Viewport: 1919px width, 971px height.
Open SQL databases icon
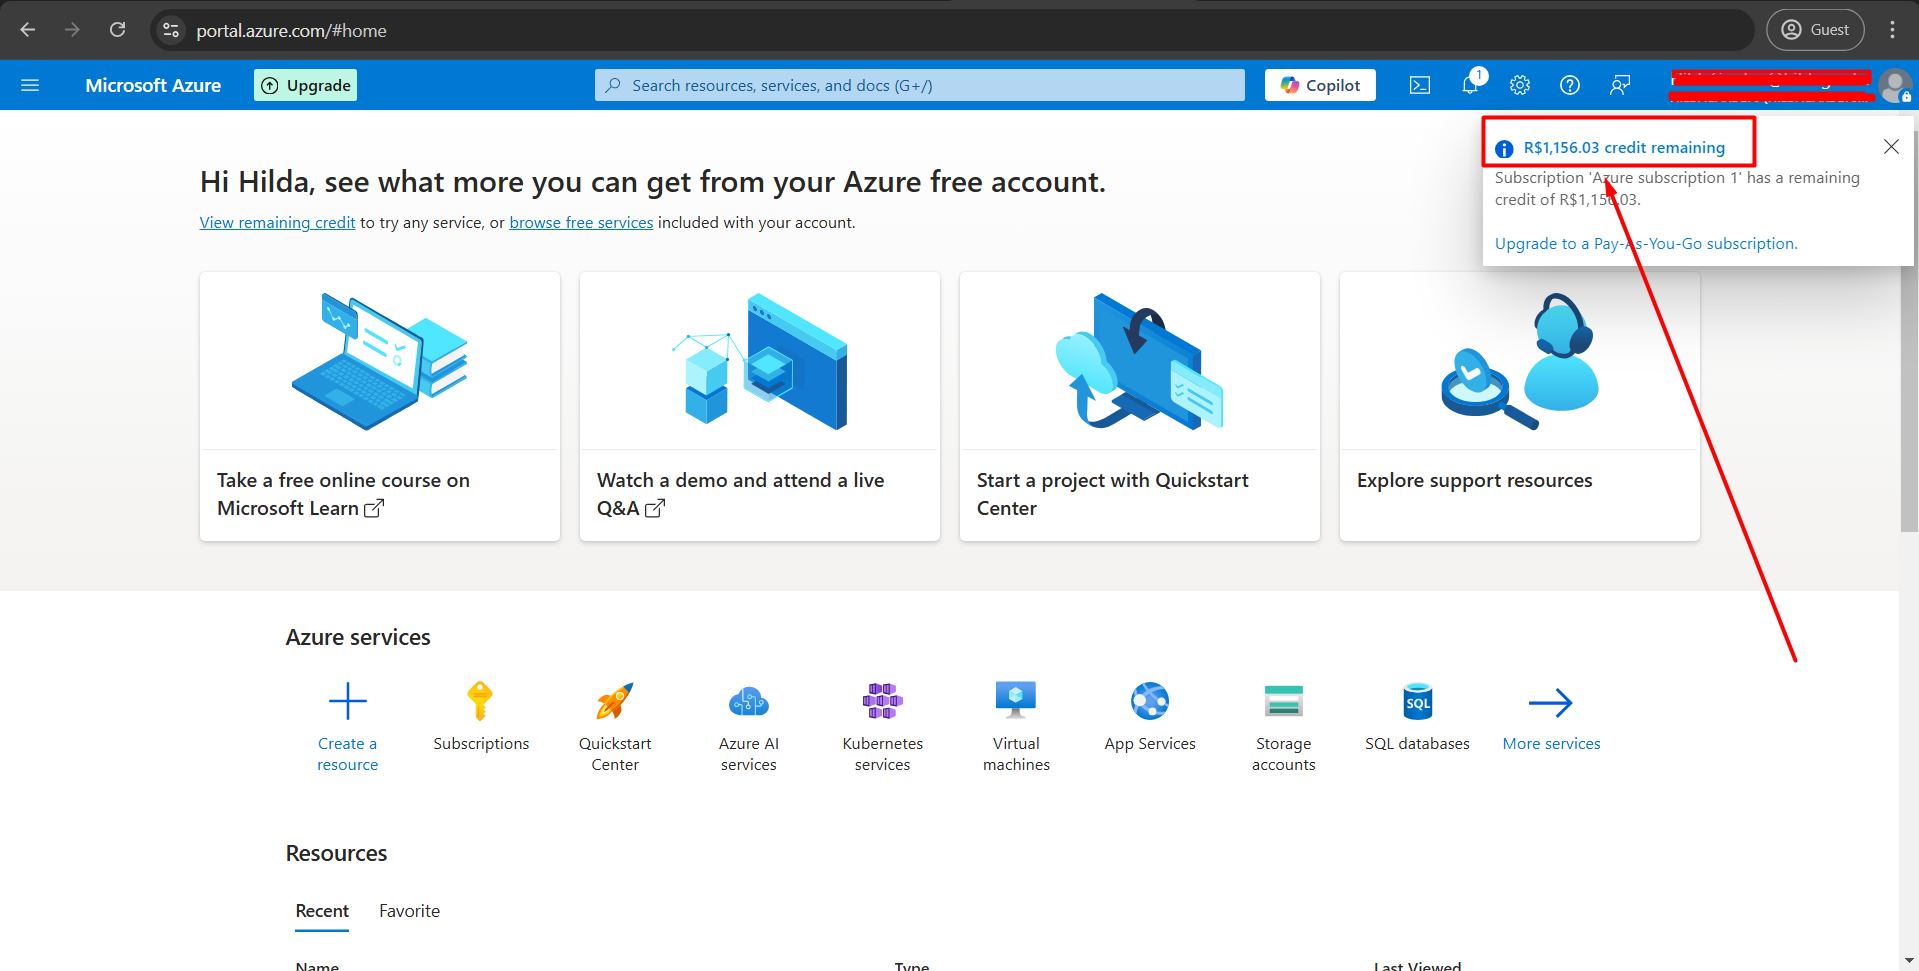(x=1418, y=701)
